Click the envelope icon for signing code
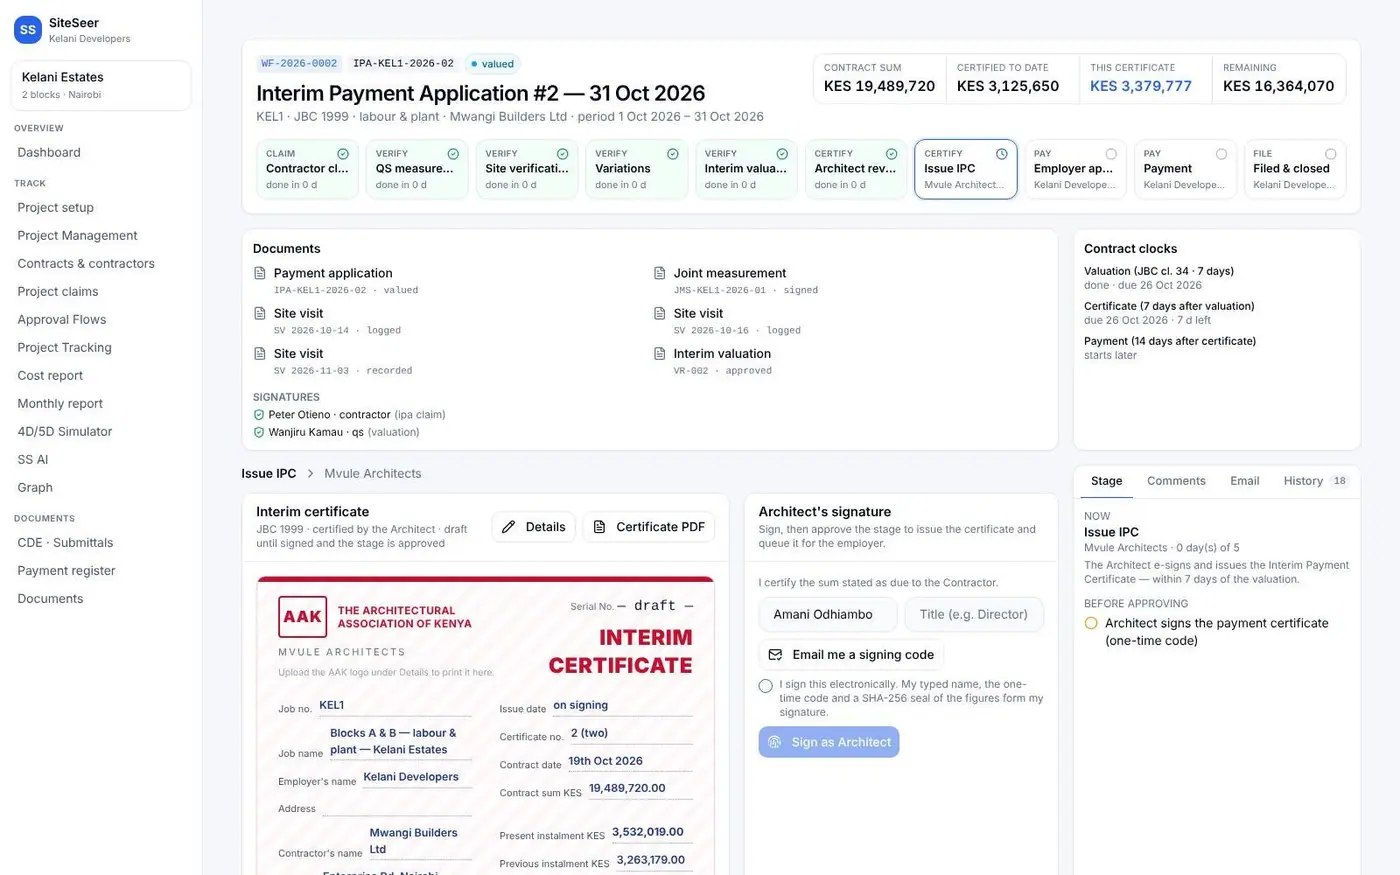The image size is (1400, 875). click(x=775, y=655)
